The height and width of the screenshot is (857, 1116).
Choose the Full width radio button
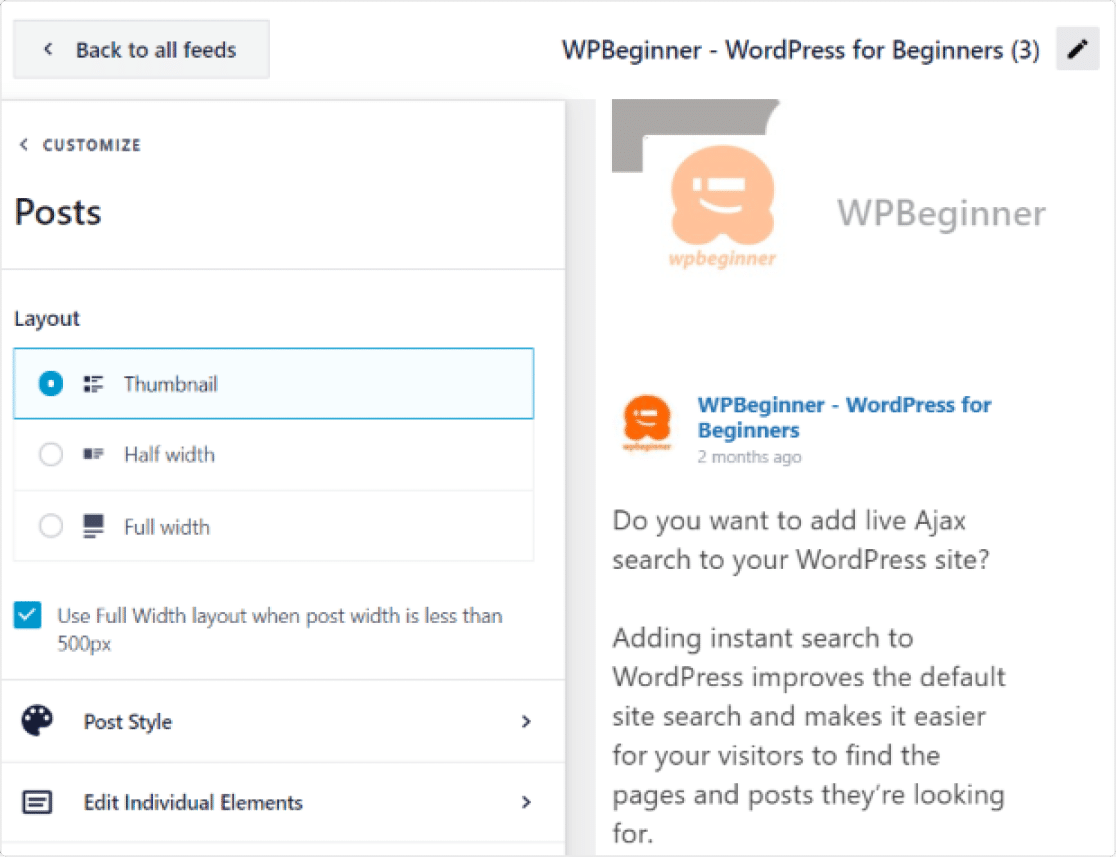pyautogui.click(x=51, y=526)
